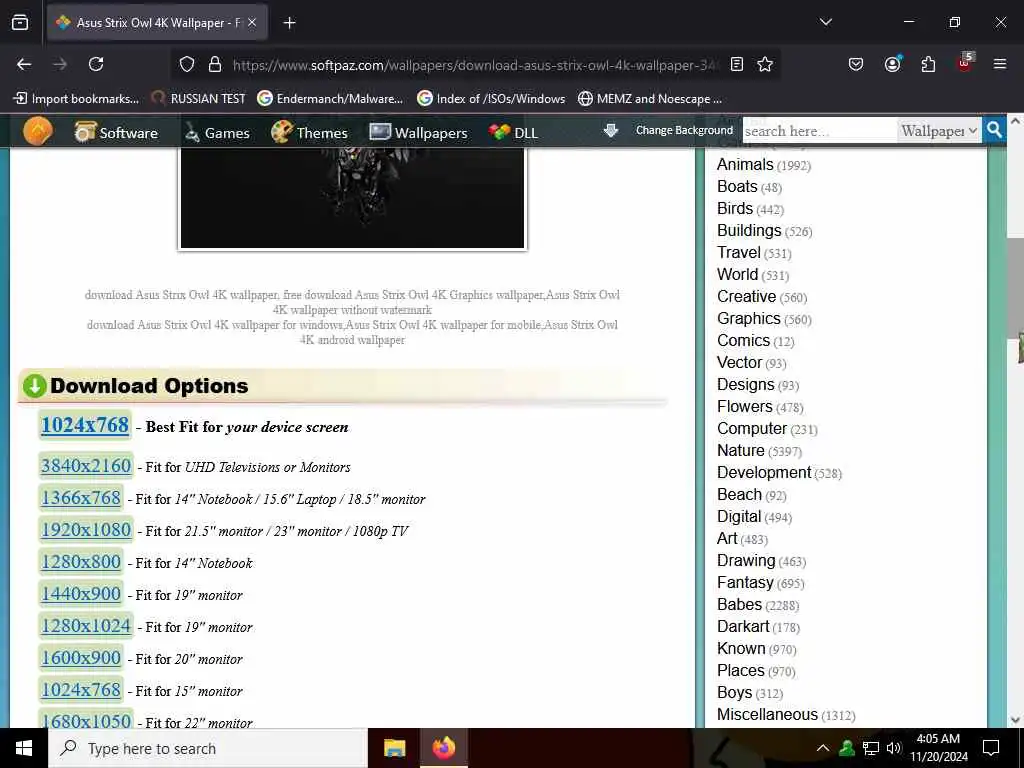Go back to previous page
Viewport: 1024px width, 768px height.
point(24,64)
